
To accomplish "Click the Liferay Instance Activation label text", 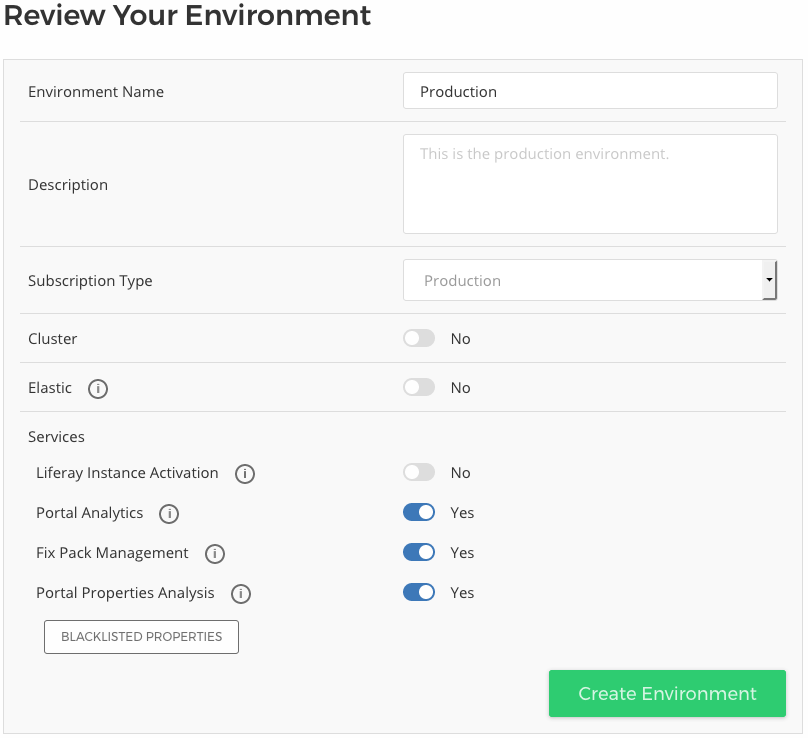I will (127, 473).
